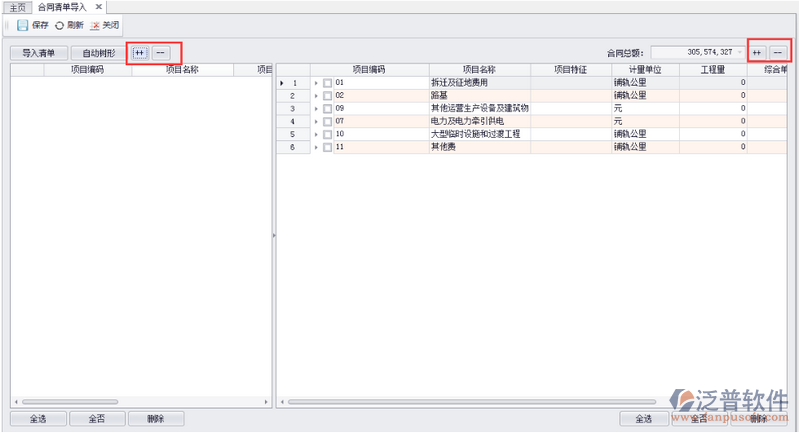Screen dimensions: 799x433
Task: Click the left panel -- collapse-all button
Action: tap(161, 52)
